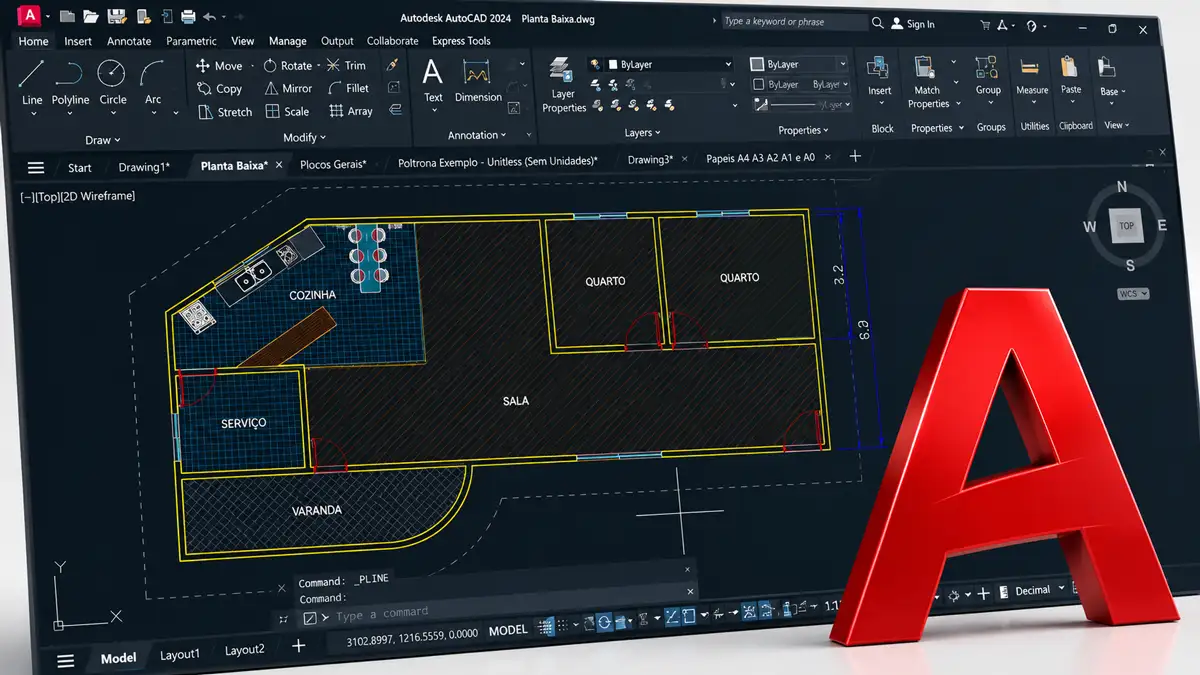Open the layer ByLayer dropdown list
1200x675 pixels.
(x=670, y=64)
